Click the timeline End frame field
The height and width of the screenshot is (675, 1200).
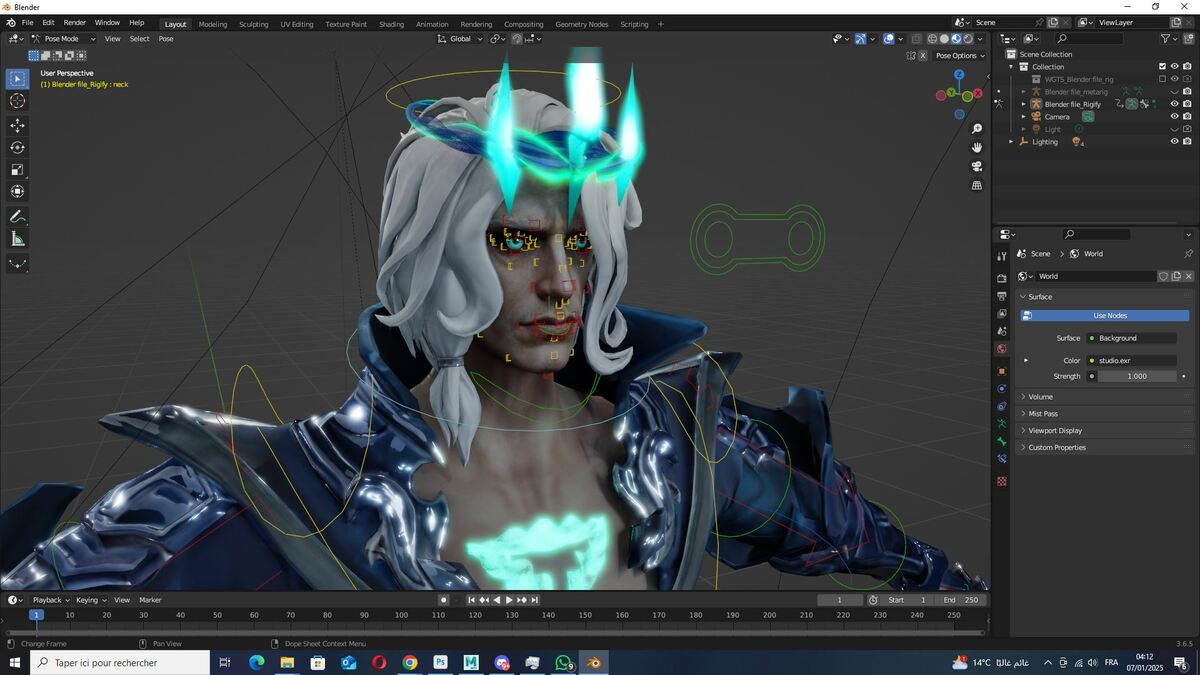tap(962, 600)
